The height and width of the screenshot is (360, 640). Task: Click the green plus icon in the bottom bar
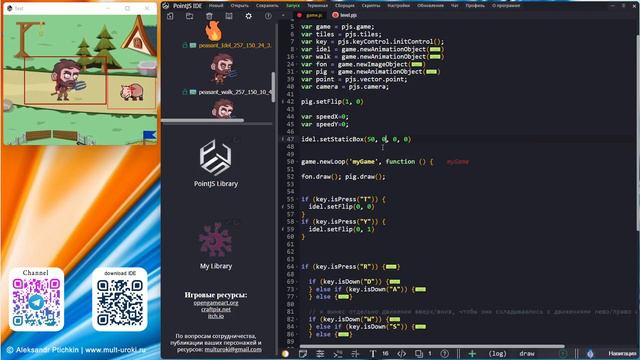[472, 353]
